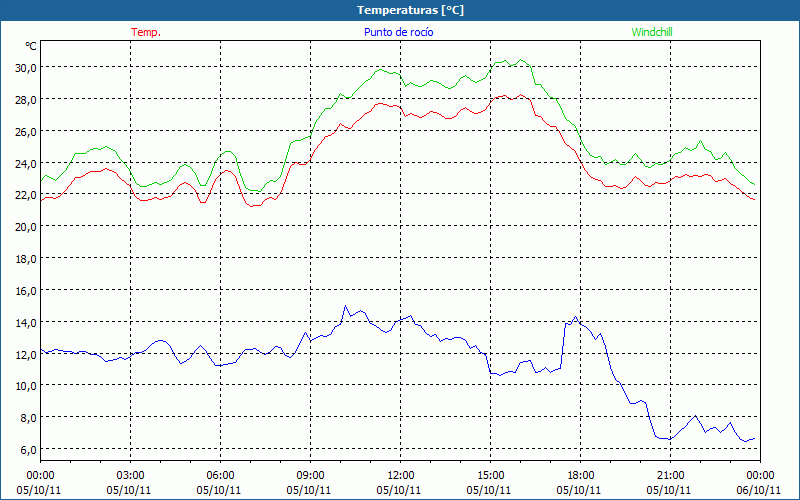The image size is (800, 500).
Task: Click the '14,0' y-axis value
Action: pos(26,322)
